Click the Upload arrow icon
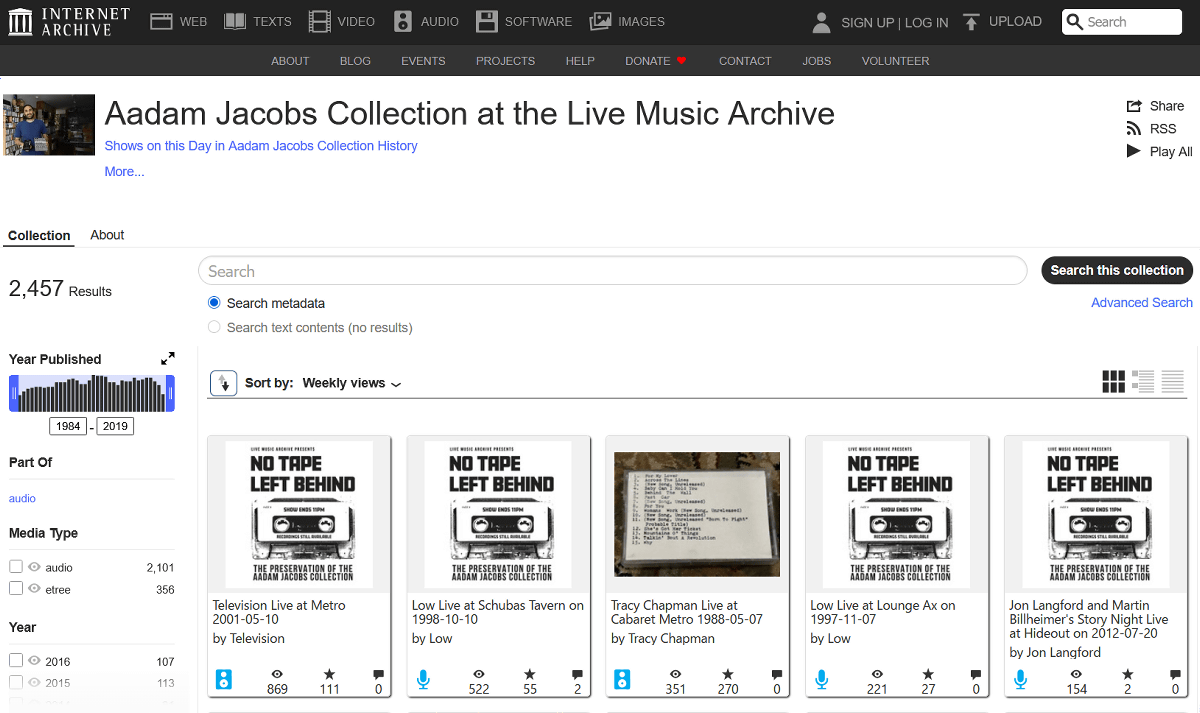Image resolution: width=1200 pixels, height=713 pixels. [971, 22]
